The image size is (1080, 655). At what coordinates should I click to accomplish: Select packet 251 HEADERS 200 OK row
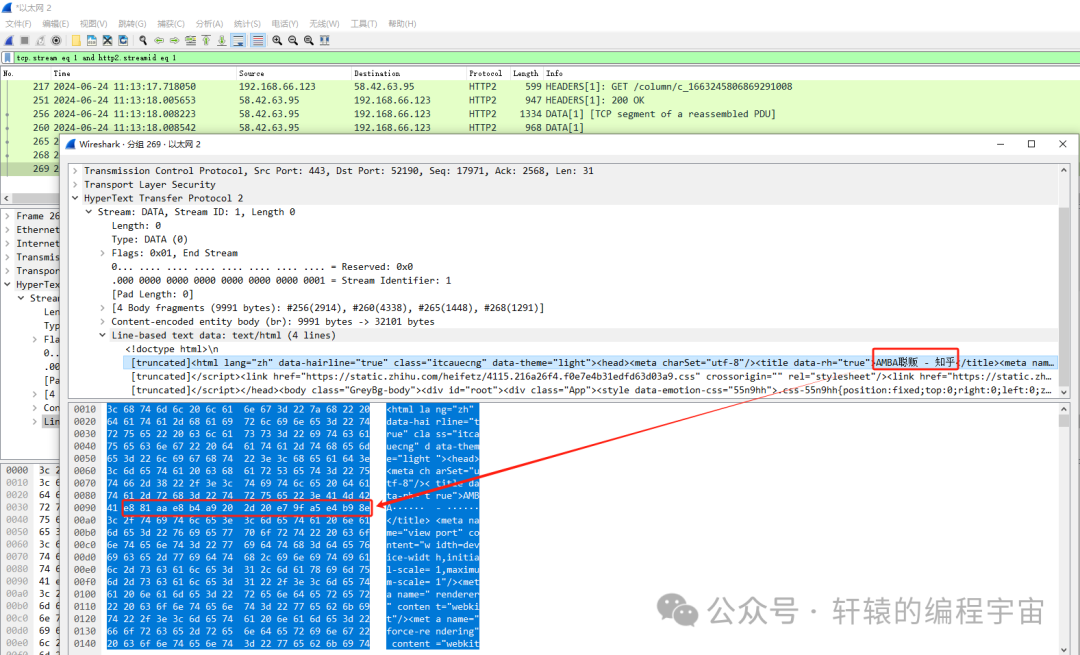(x=540, y=101)
